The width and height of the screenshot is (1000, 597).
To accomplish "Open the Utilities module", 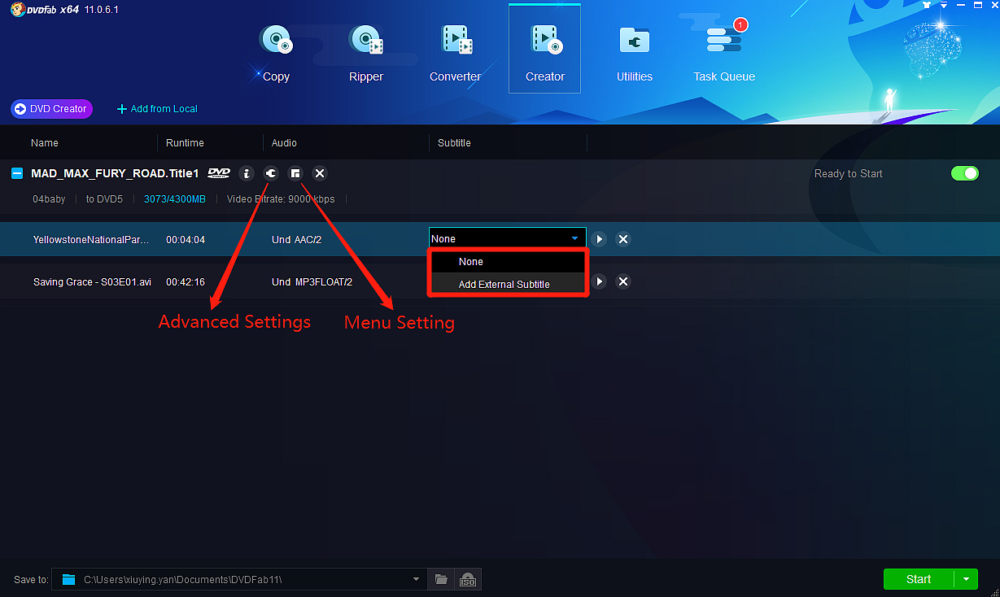I will coord(634,54).
